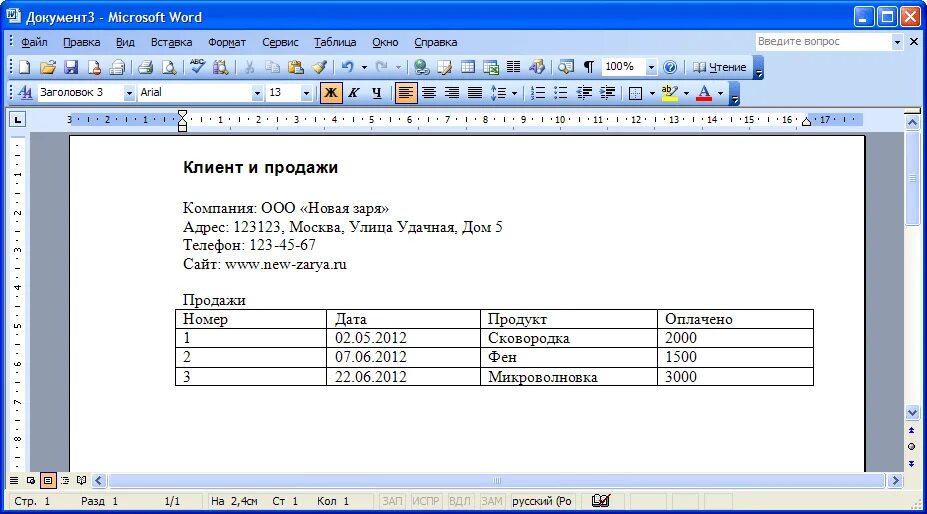Toggle Italic (К) formatting
Image resolution: width=927 pixels, height=514 pixels.
(x=354, y=93)
